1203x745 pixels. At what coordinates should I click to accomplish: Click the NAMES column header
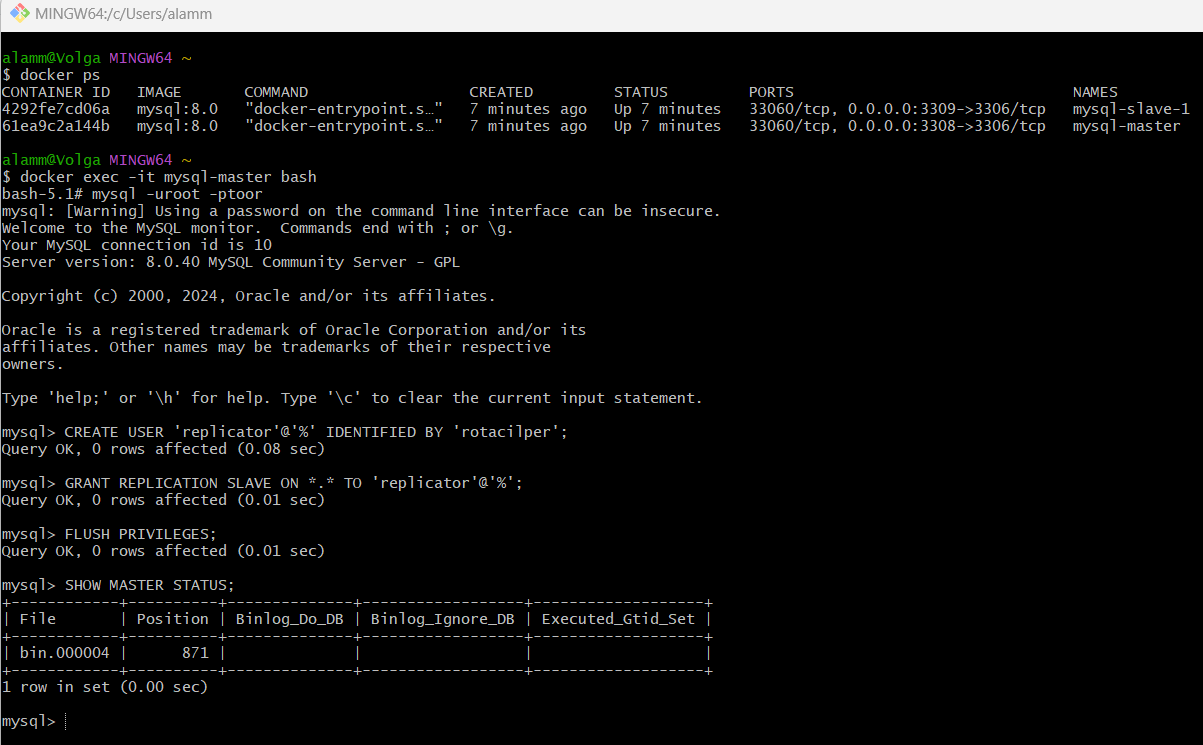point(1095,92)
